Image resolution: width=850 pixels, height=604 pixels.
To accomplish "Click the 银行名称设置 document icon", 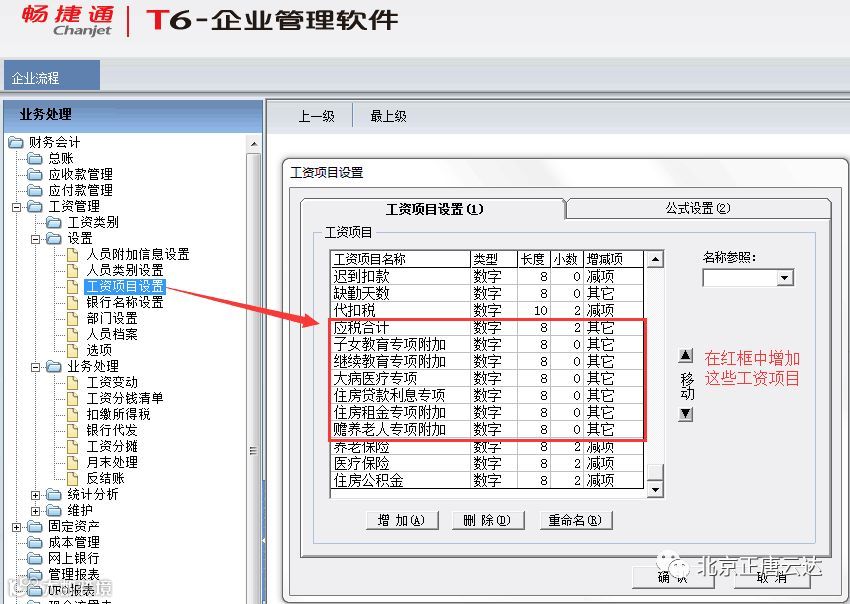I will pyautogui.click(x=73, y=303).
